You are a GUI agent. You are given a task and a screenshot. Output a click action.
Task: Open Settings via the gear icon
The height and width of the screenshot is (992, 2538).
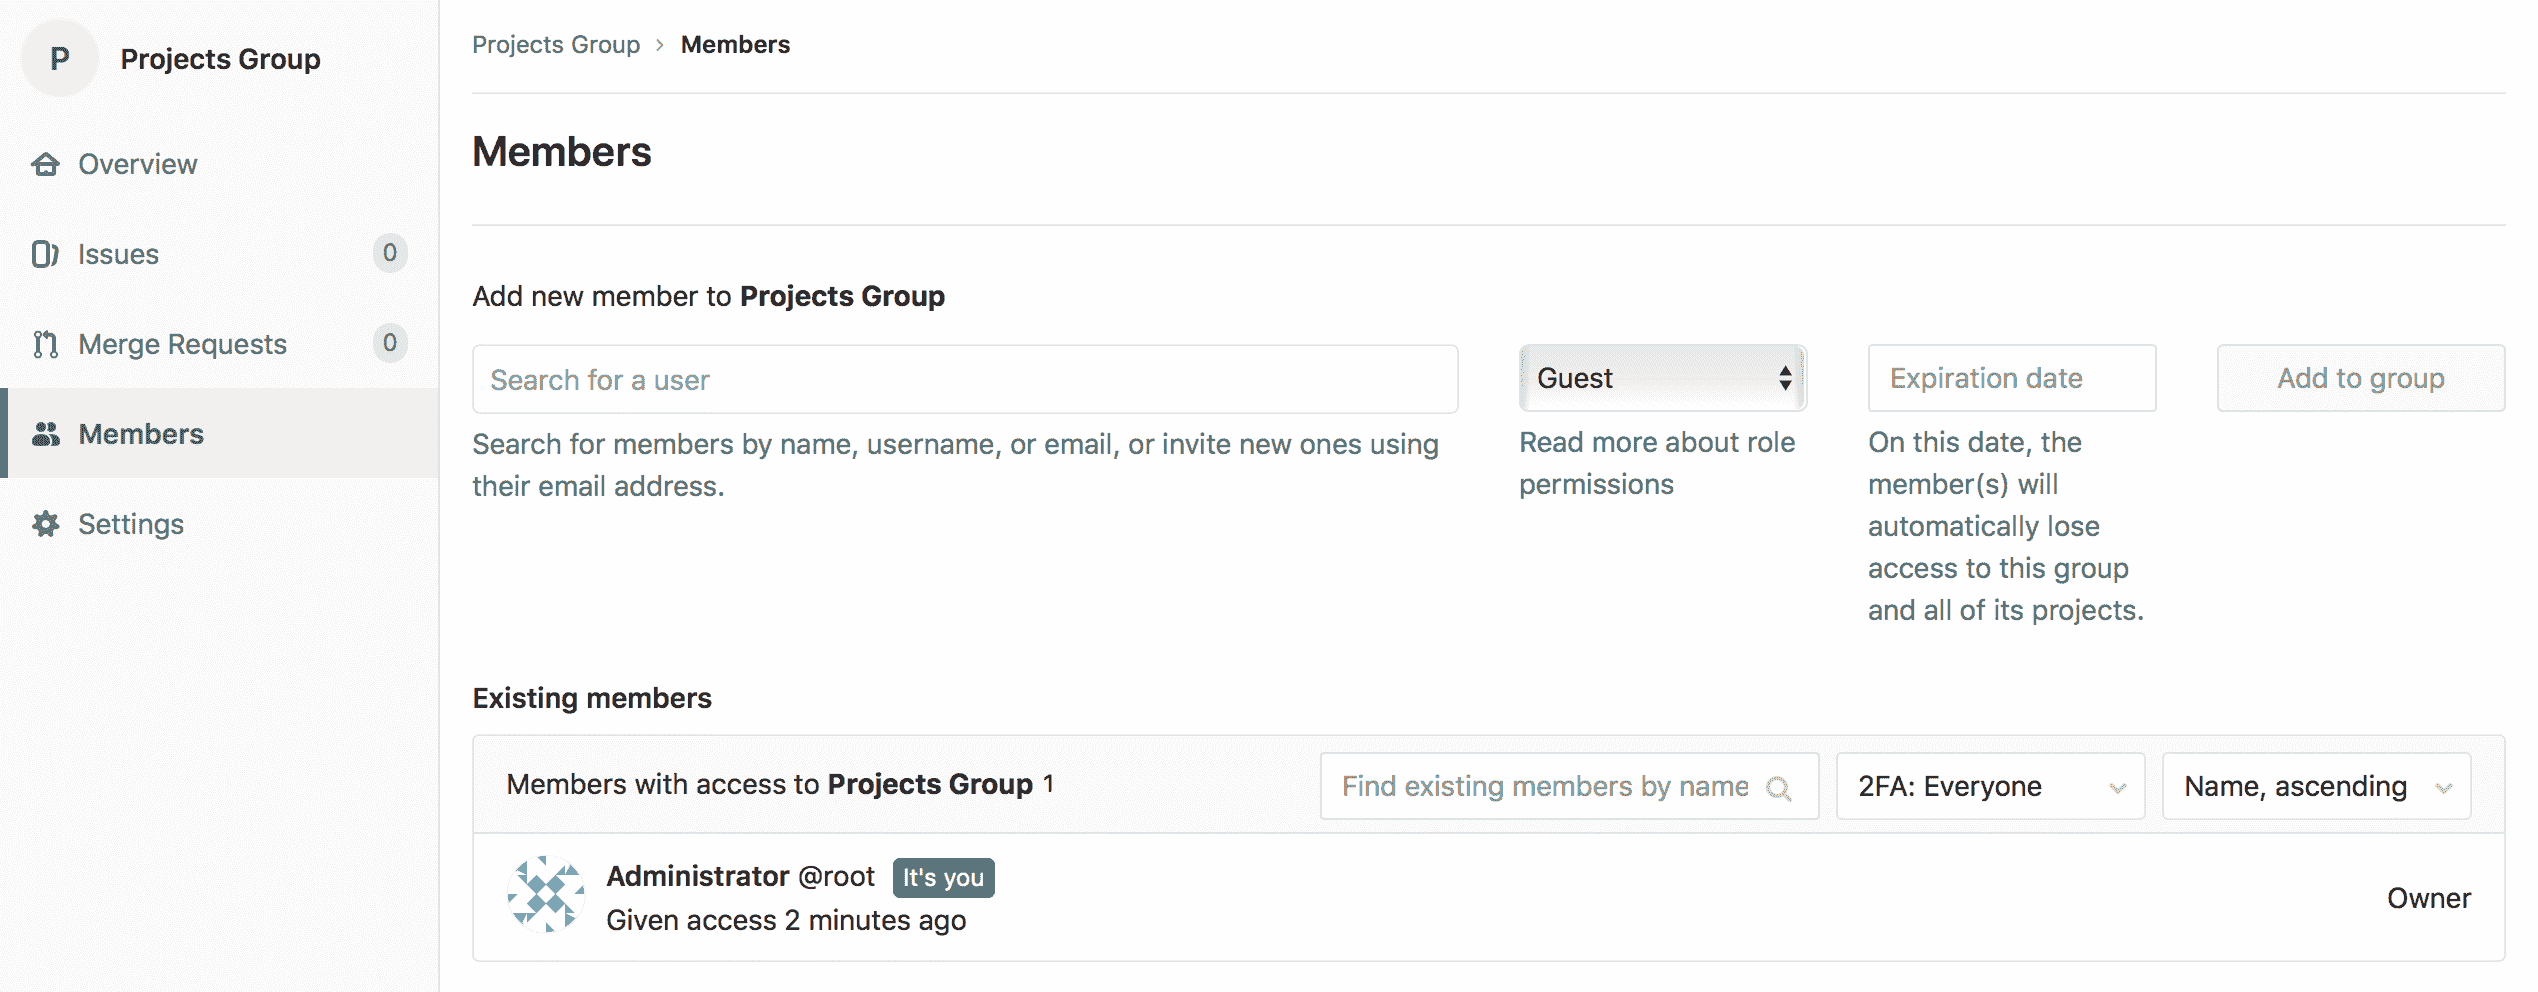(47, 524)
